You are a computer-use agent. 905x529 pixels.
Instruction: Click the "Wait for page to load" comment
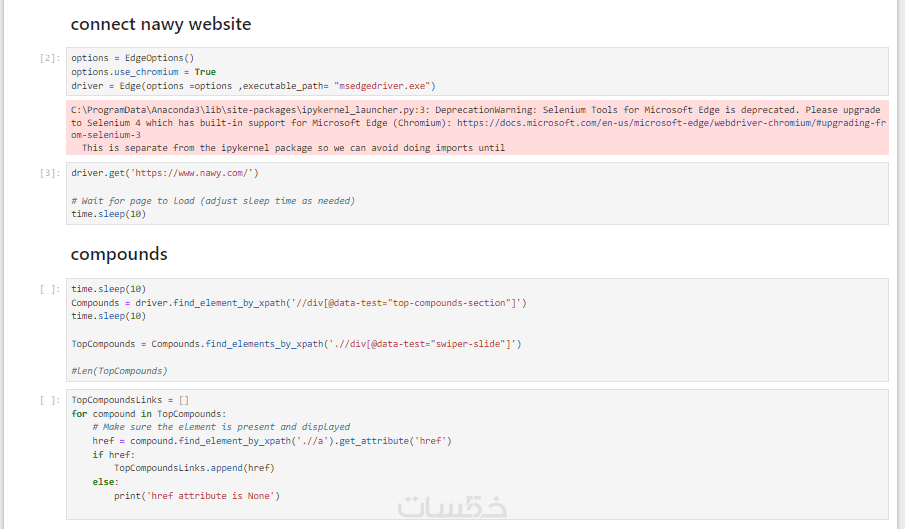click(213, 201)
